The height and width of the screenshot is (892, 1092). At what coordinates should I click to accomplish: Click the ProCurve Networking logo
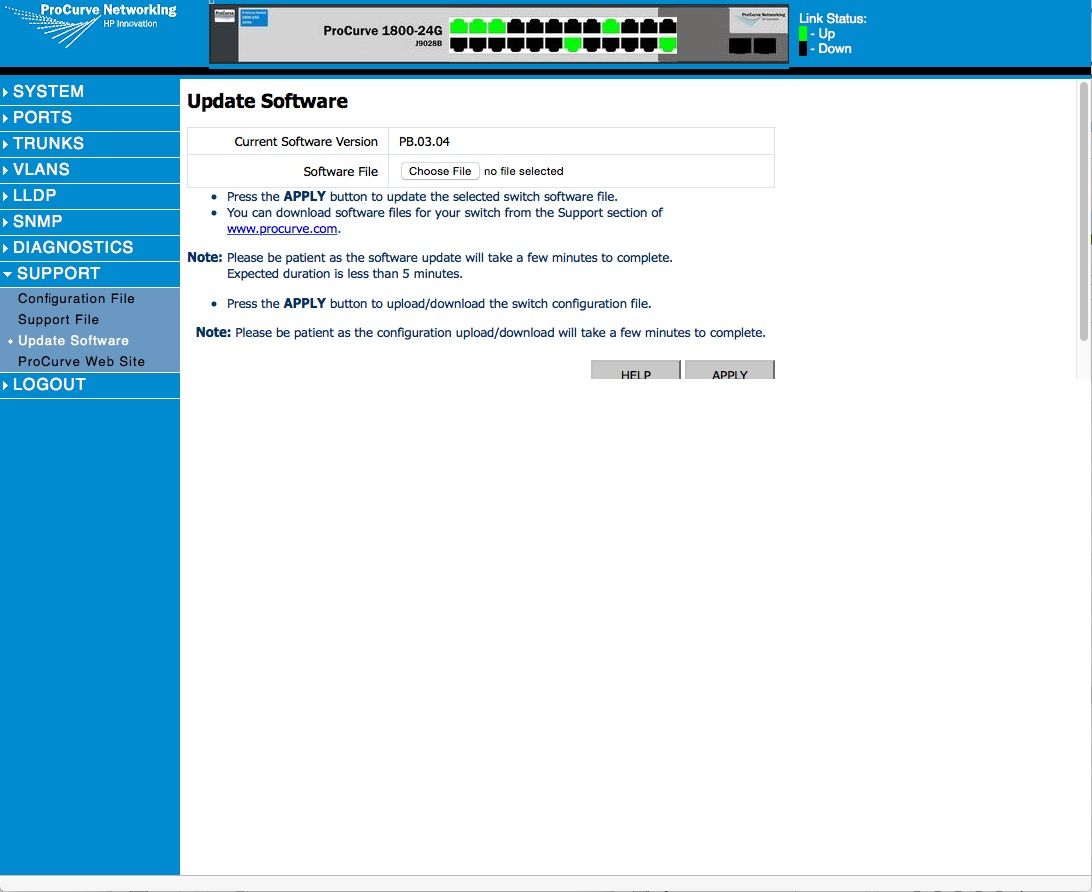point(91,26)
